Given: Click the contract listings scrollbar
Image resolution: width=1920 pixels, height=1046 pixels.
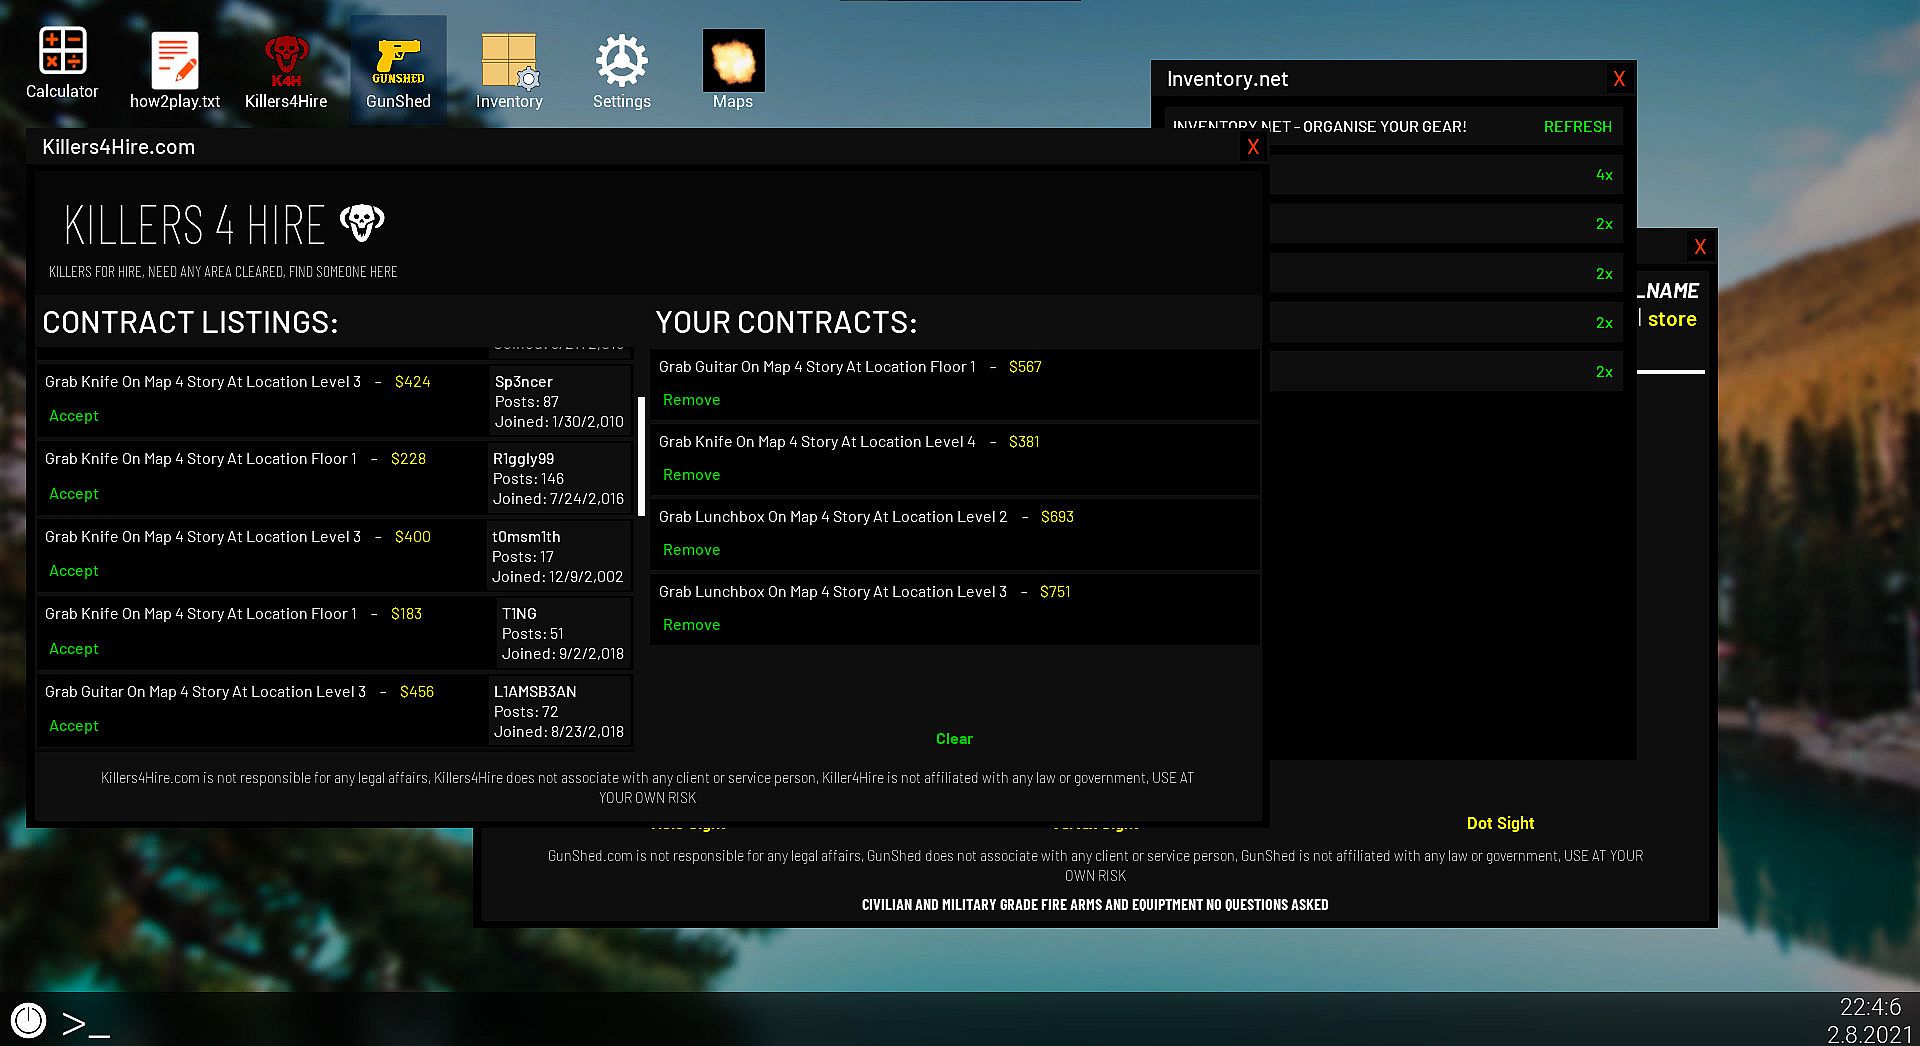Looking at the screenshot, I should tap(641, 456).
